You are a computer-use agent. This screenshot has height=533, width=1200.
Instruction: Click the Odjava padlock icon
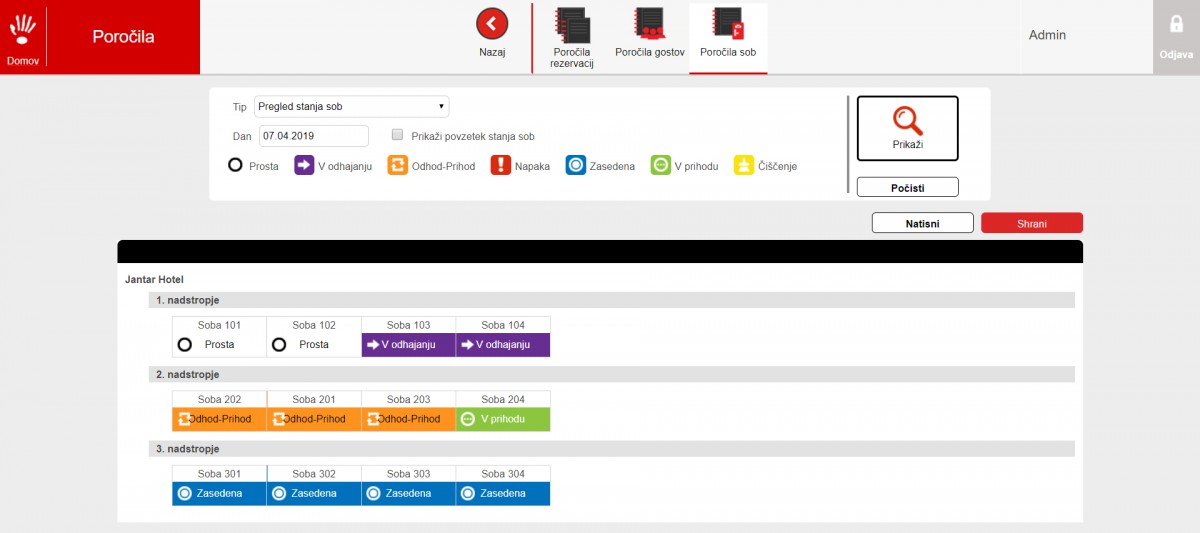1176,24
